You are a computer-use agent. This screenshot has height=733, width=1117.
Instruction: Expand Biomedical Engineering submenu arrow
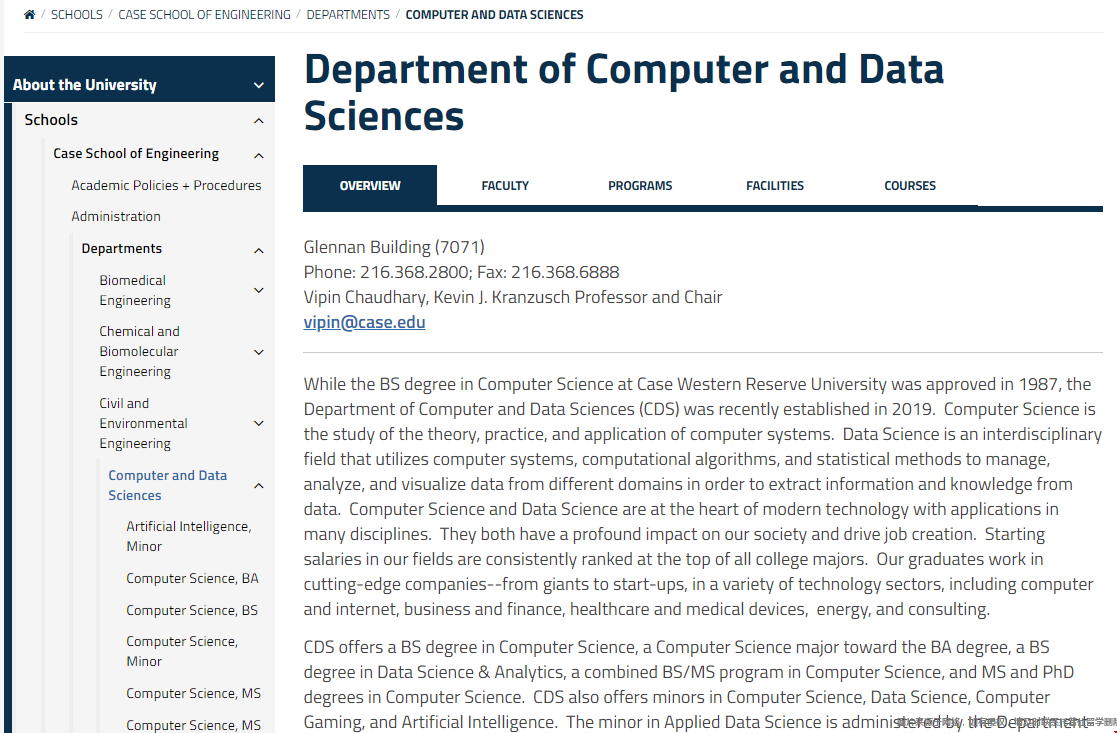259,291
